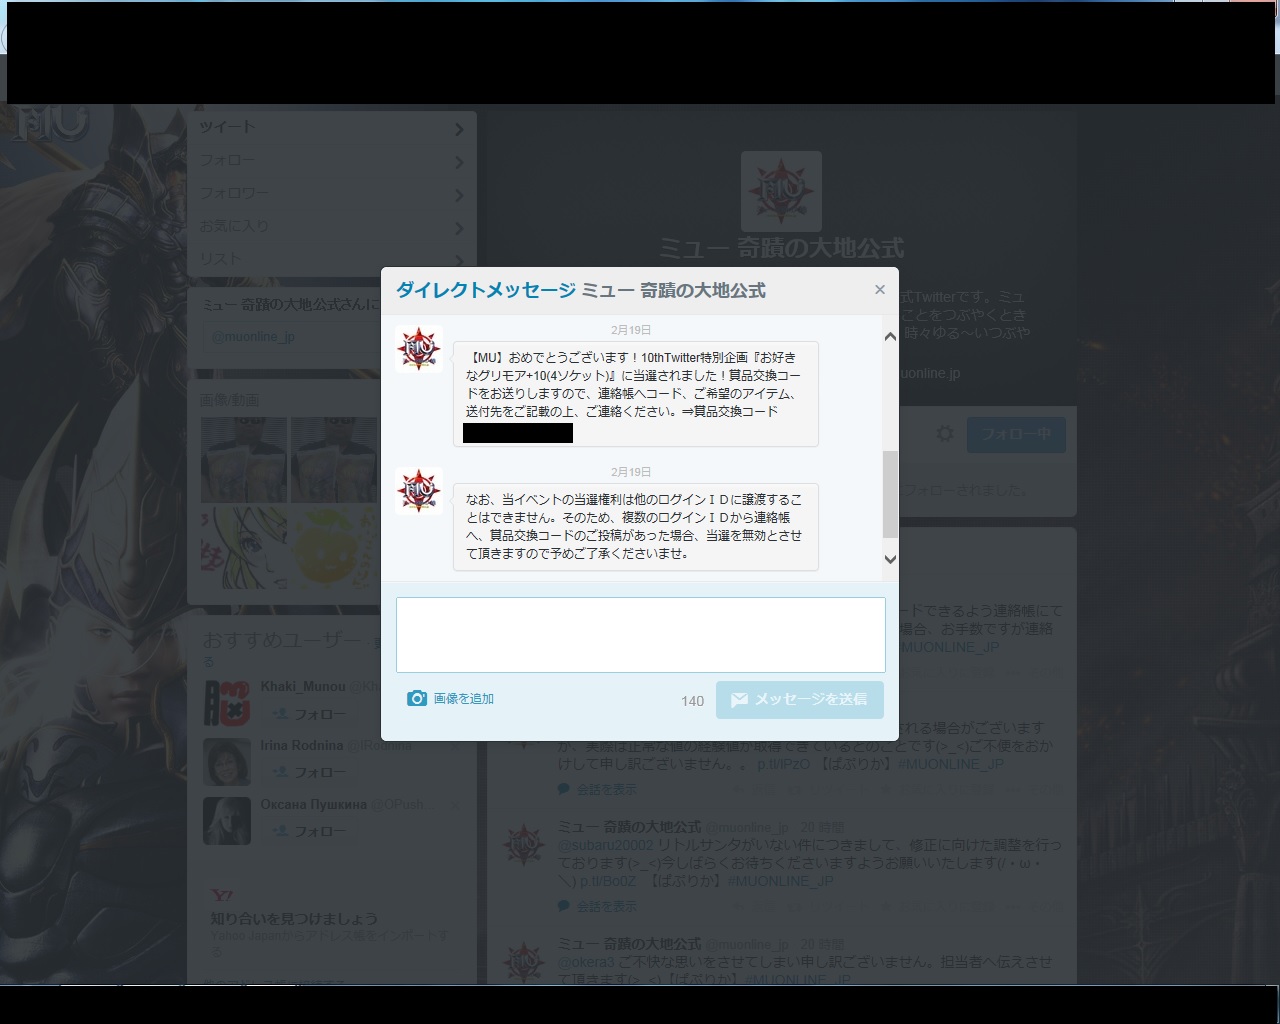Click the p.tl/Bo0Z short link
Screen dimensions: 1280x1024
pyautogui.click(x=608, y=881)
